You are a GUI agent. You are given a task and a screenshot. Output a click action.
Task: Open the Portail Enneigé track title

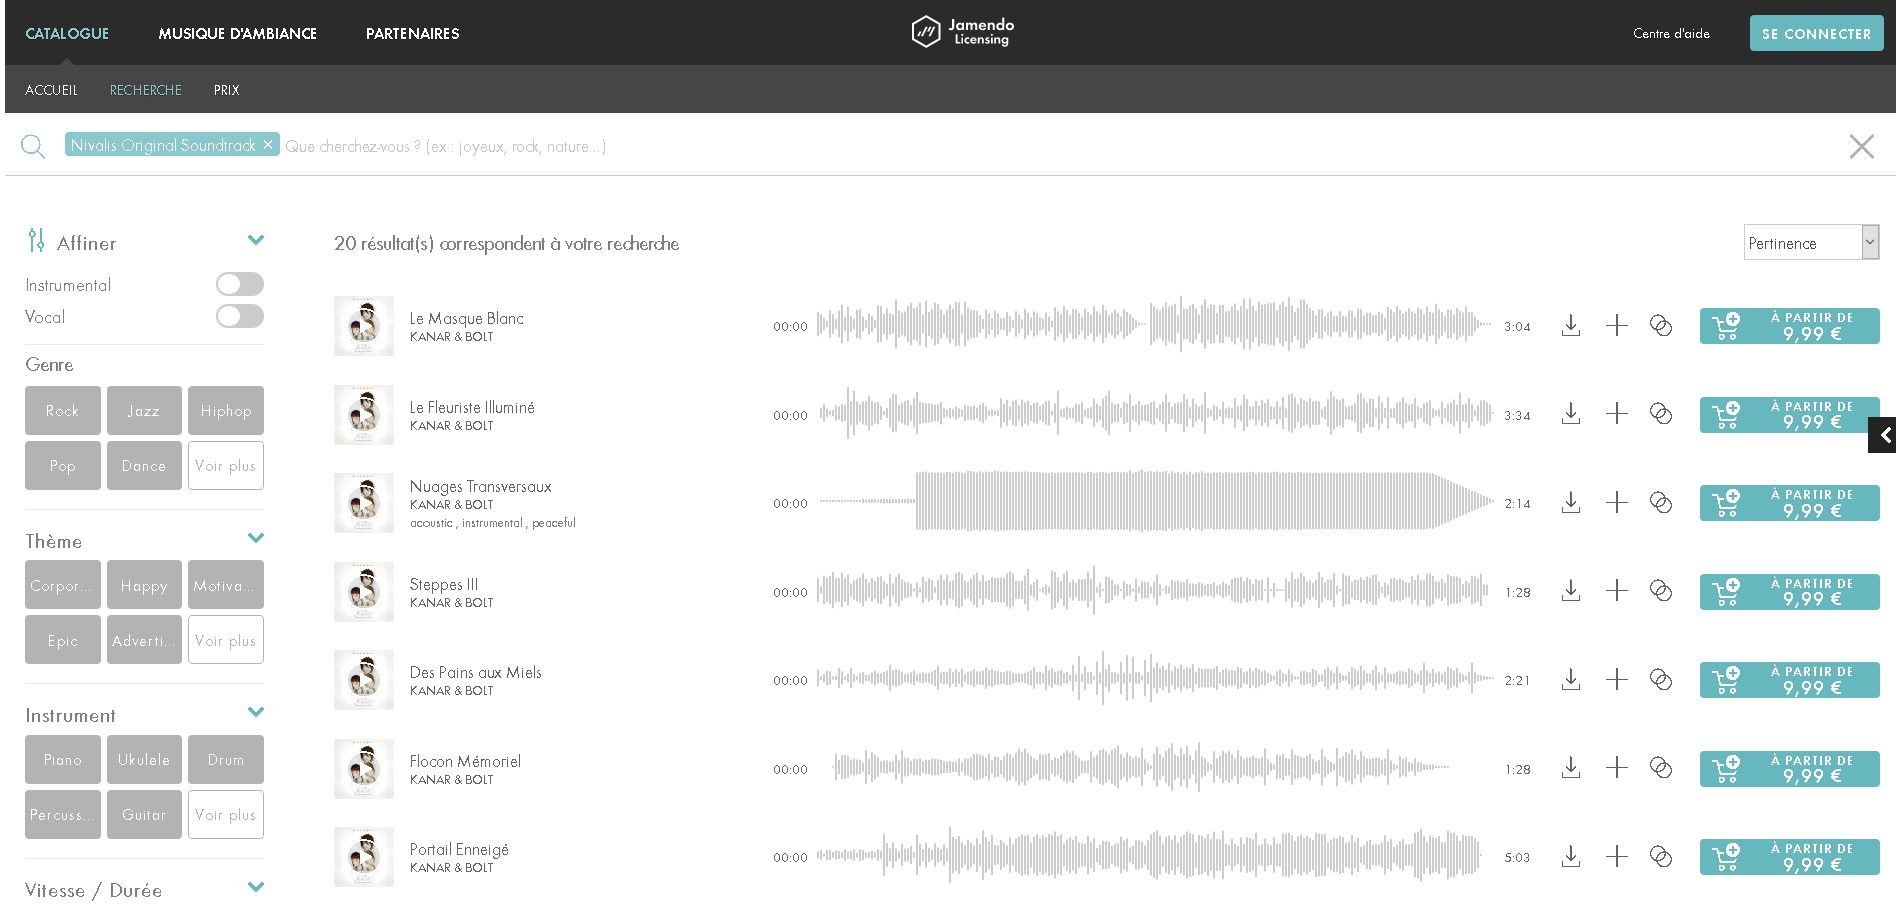point(459,849)
